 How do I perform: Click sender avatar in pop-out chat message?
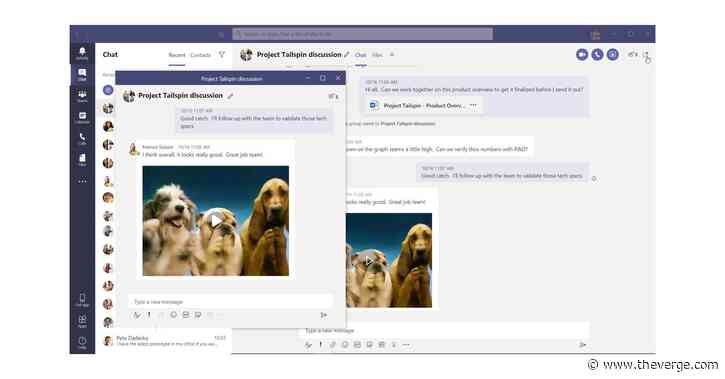134,149
